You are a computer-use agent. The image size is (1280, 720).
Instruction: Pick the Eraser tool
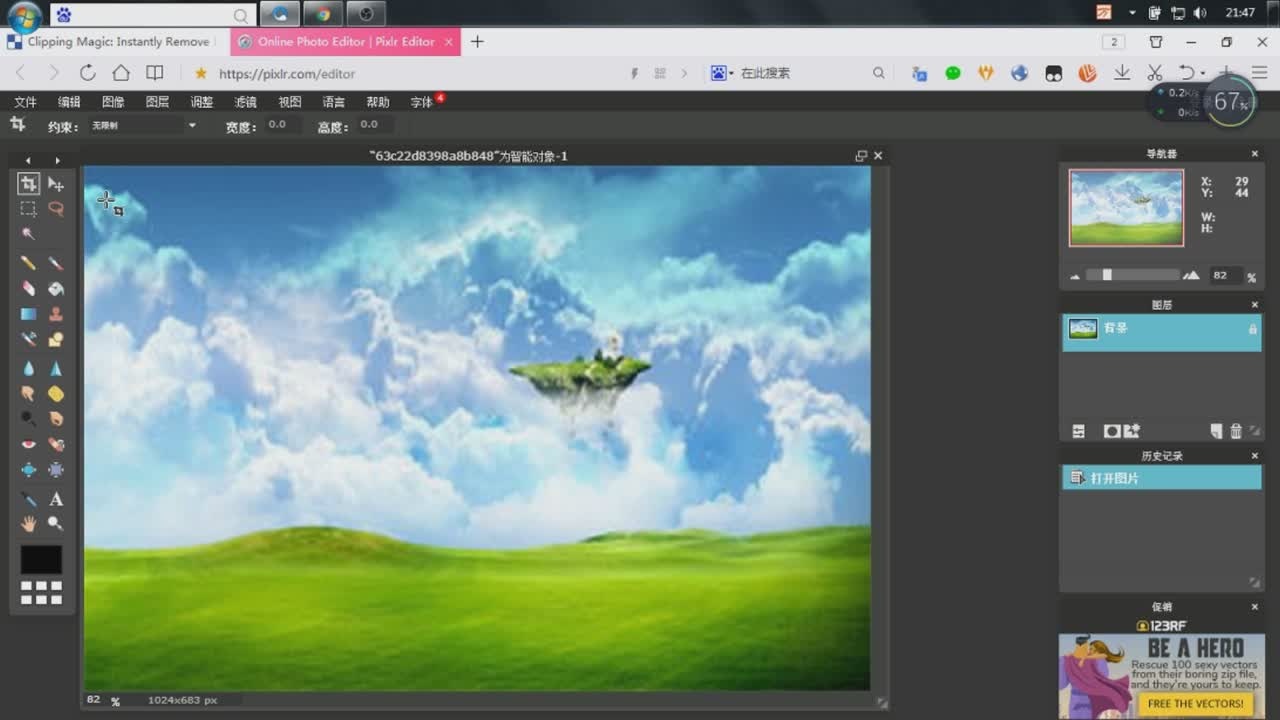pyautogui.click(x=28, y=289)
